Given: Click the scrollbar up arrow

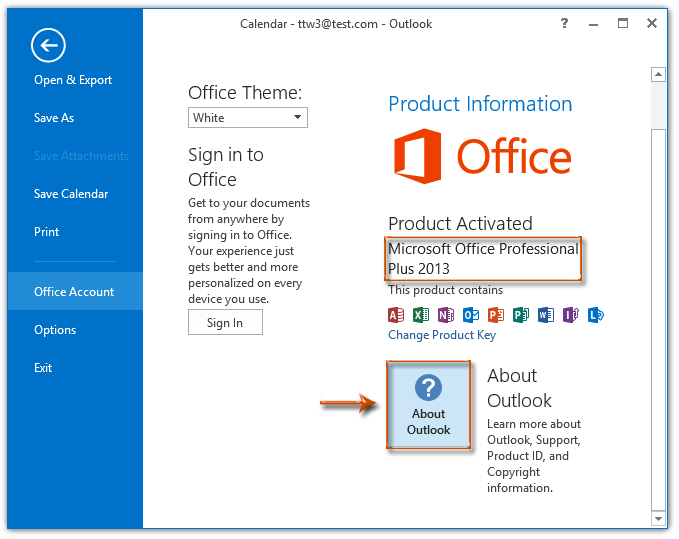Looking at the screenshot, I should tap(658, 74).
